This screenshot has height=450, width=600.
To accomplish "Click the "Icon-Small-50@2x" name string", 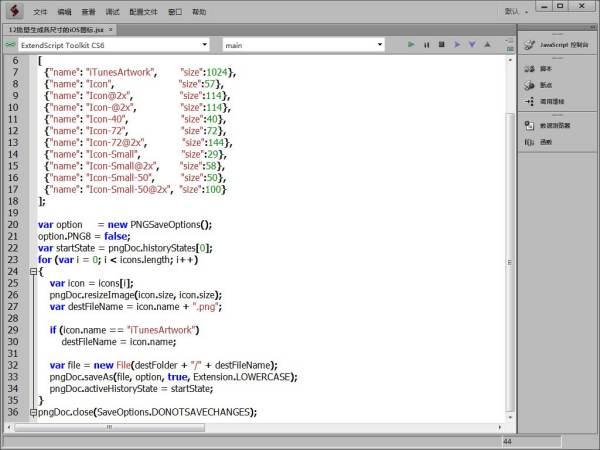I will tap(128, 189).
